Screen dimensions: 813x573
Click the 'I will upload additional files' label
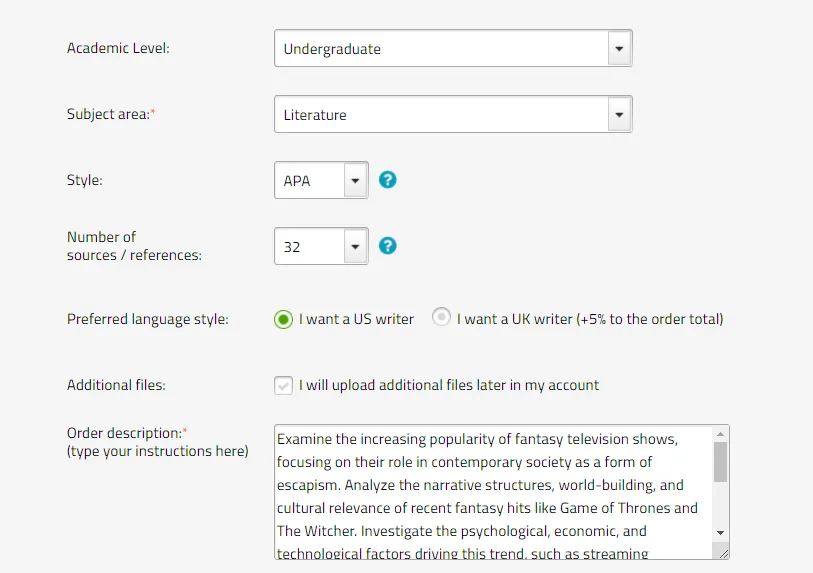click(448, 385)
